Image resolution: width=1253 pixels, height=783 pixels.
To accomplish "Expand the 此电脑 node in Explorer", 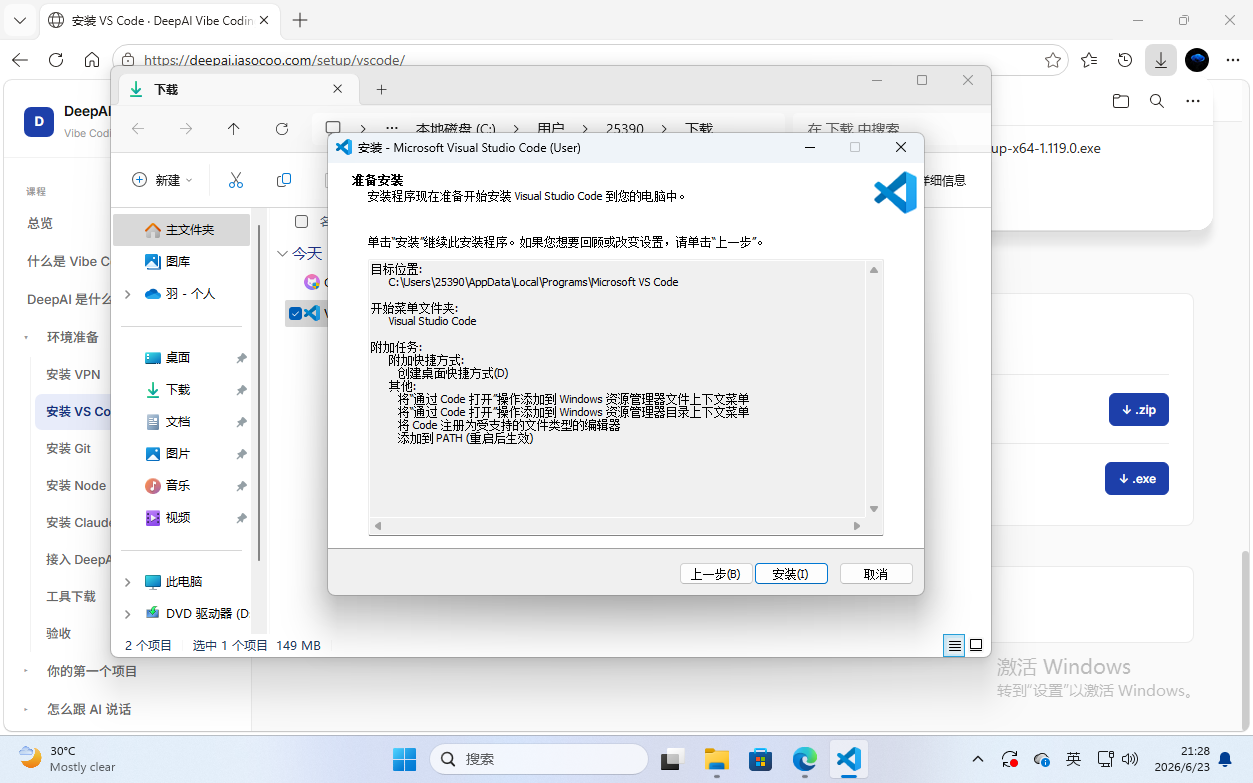I will pyautogui.click(x=127, y=582).
